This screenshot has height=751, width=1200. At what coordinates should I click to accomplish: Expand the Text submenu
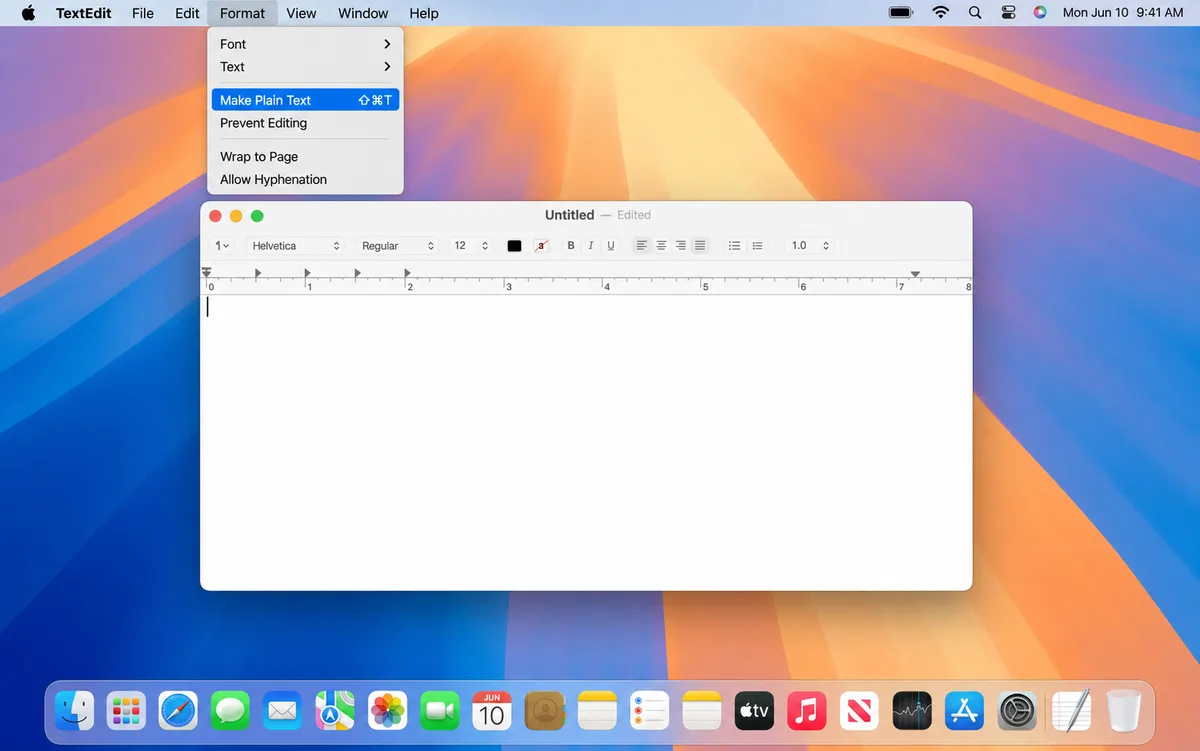305,67
